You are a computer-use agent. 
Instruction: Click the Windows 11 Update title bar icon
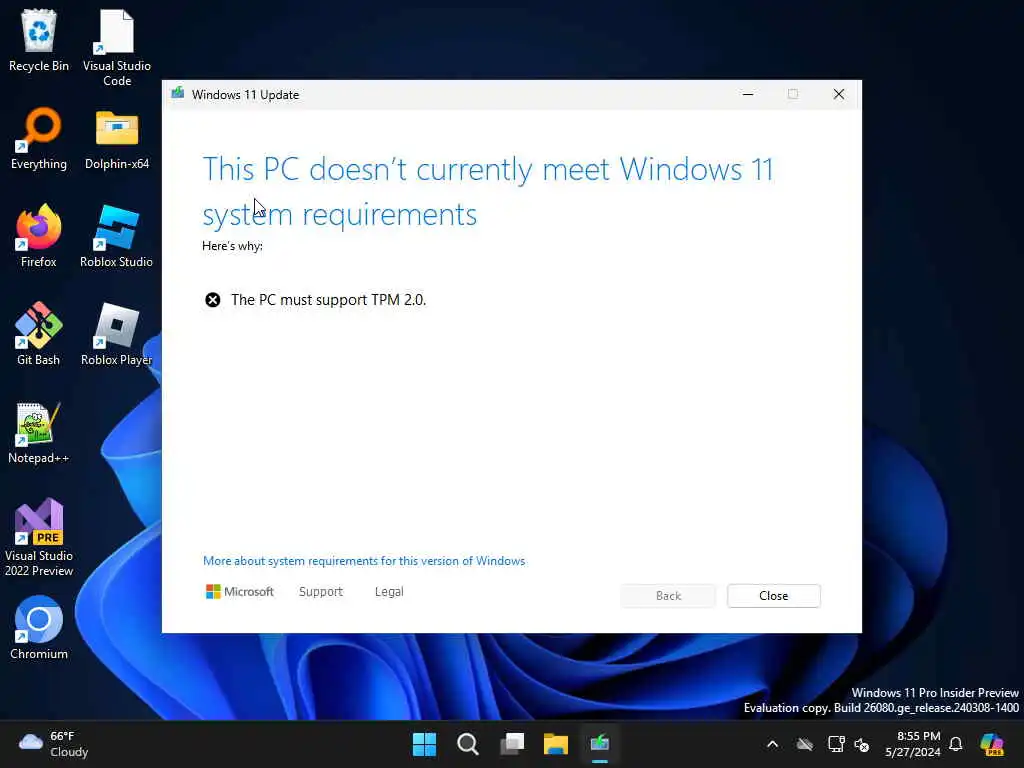coord(178,93)
